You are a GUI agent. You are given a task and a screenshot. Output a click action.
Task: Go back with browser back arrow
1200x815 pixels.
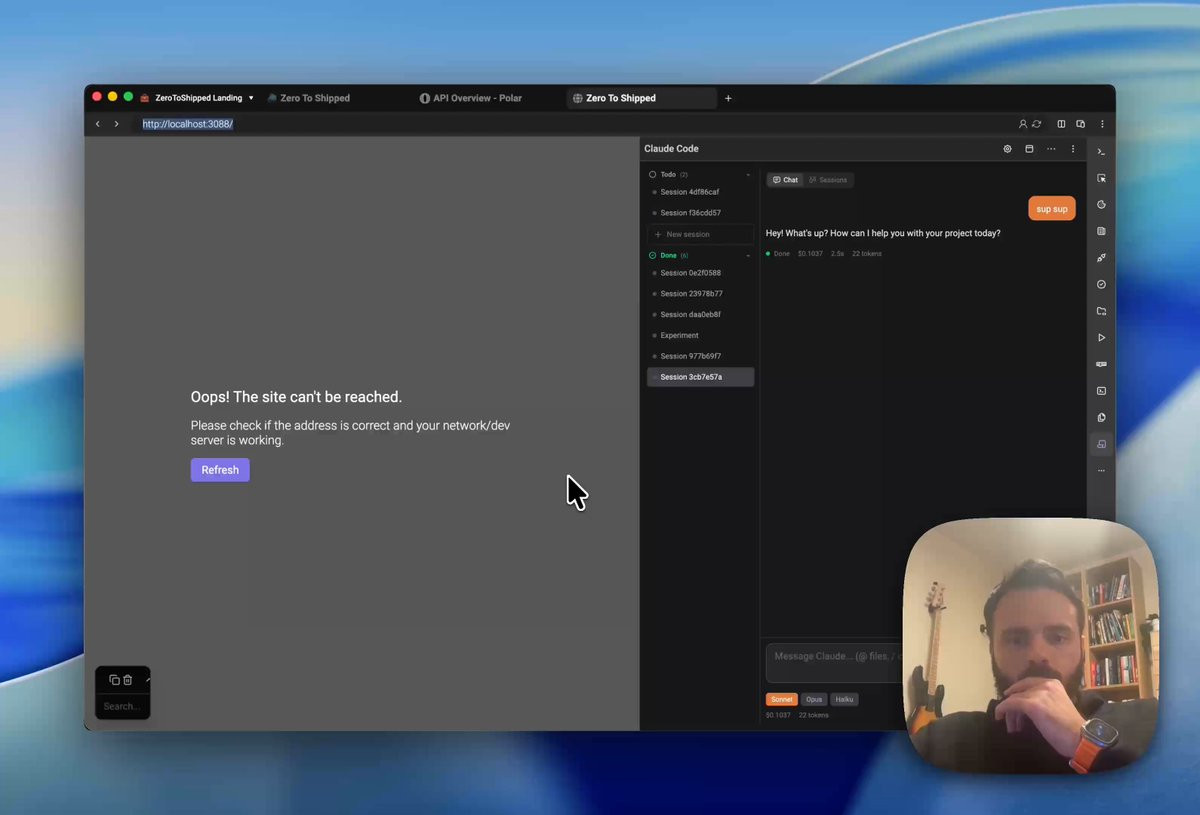coord(98,124)
